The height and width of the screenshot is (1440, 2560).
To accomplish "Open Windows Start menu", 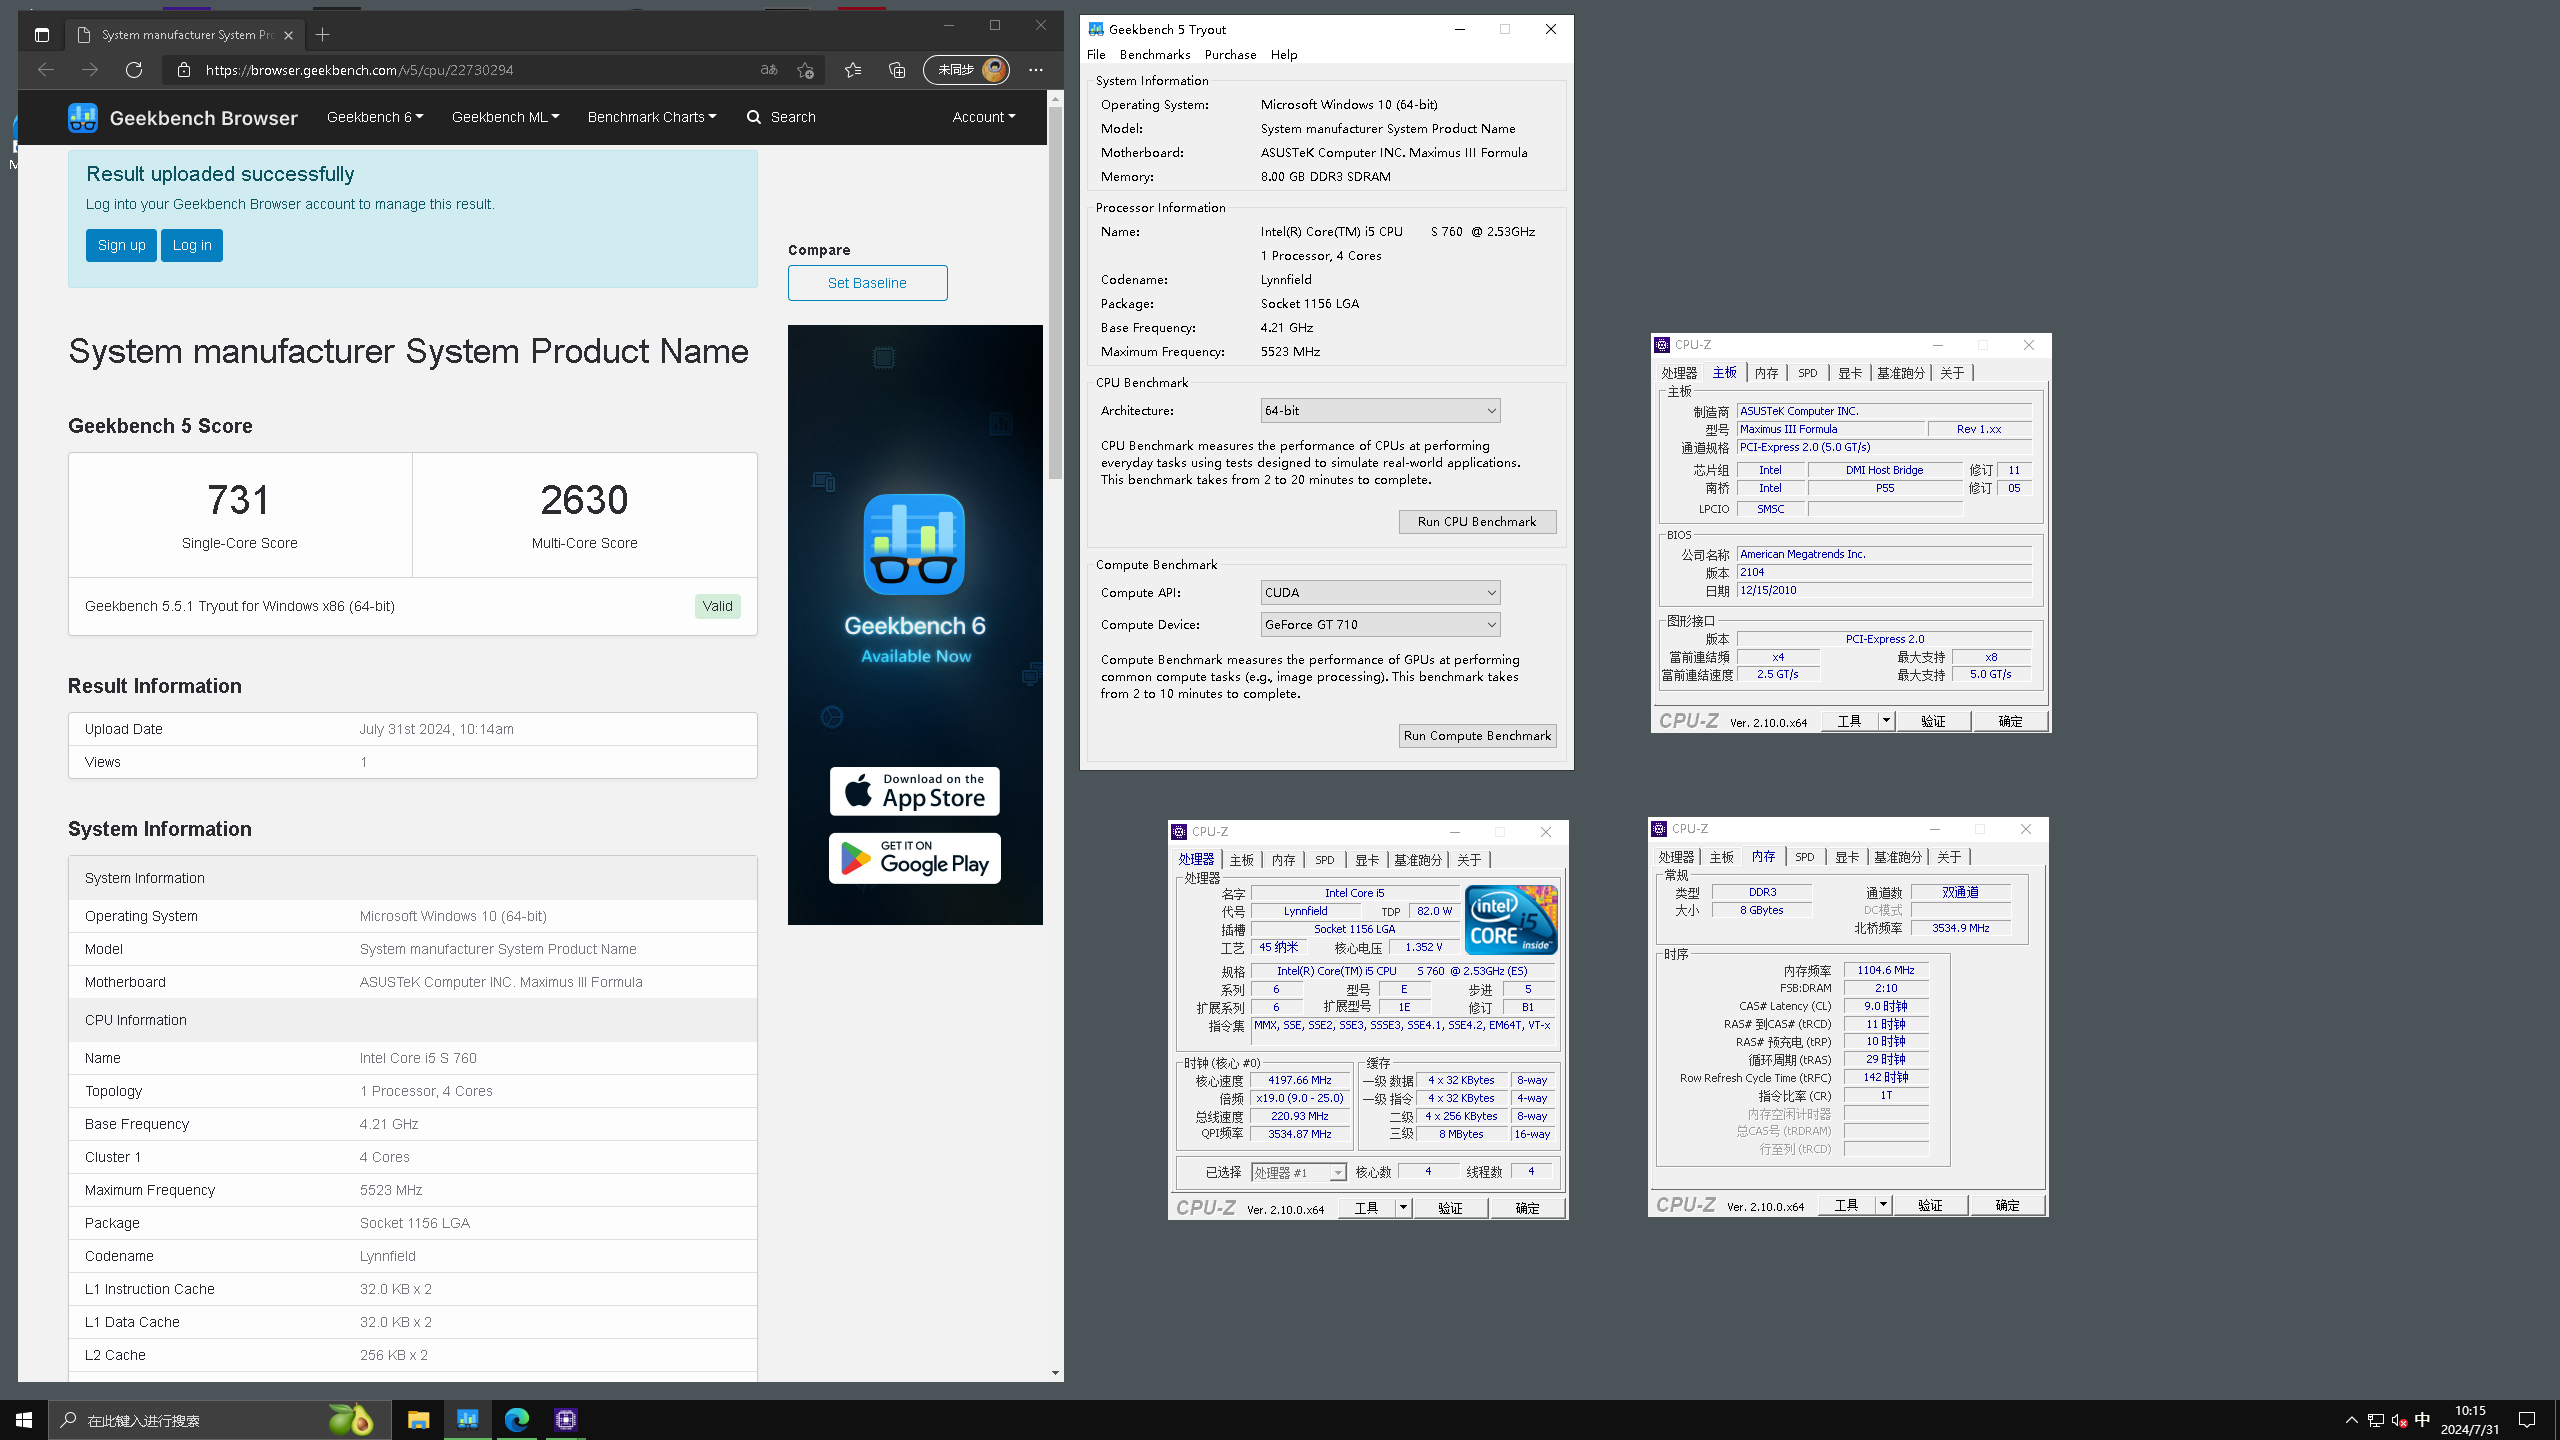I will tap(24, 1420).
